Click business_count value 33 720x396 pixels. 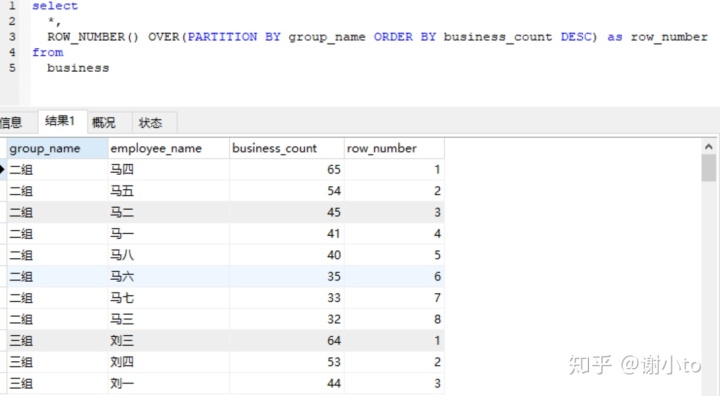point(287,298)
